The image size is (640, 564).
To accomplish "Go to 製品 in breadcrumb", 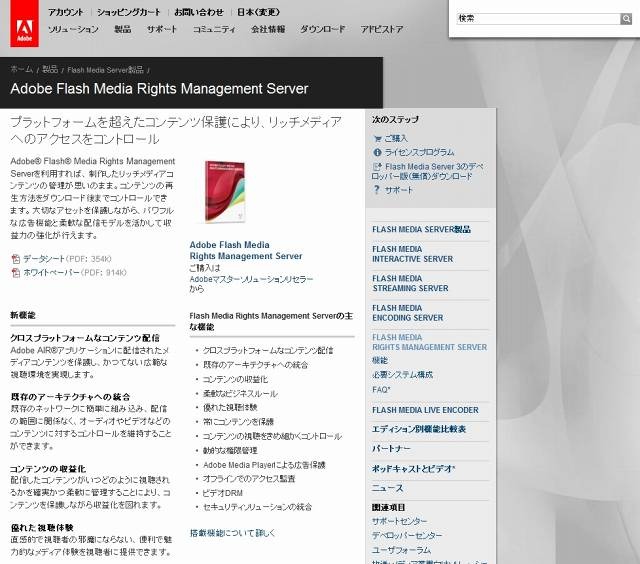I will [50, 70].
